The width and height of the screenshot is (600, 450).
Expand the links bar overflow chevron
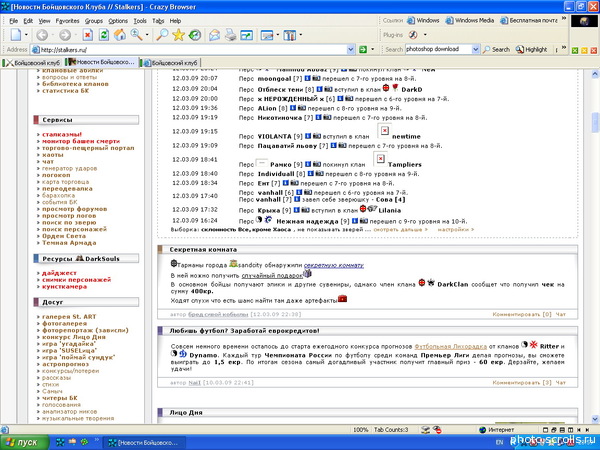pos(564,18)
